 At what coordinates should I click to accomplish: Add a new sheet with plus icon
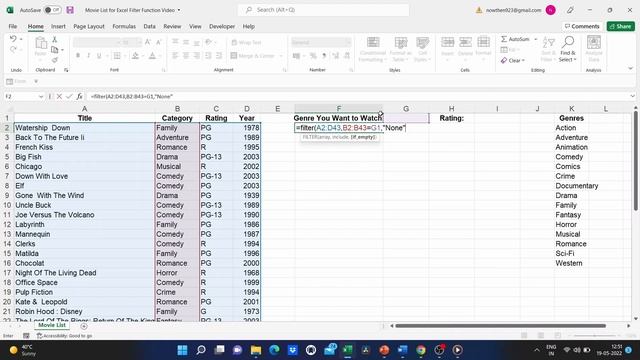point(84,326)
